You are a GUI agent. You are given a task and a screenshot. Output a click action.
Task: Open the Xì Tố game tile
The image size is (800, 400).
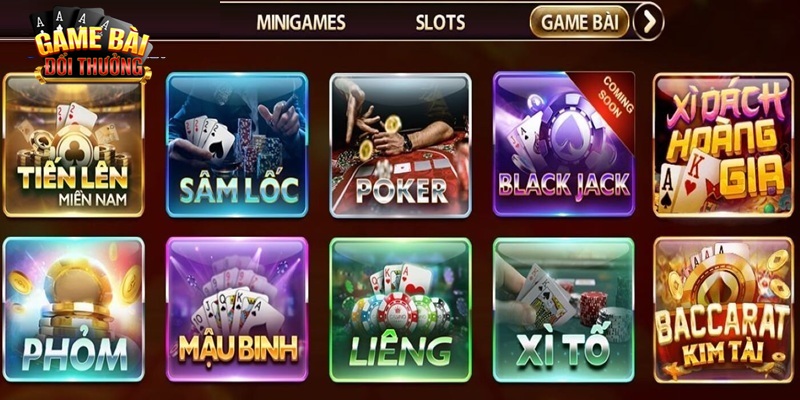(x=564, y=310)
